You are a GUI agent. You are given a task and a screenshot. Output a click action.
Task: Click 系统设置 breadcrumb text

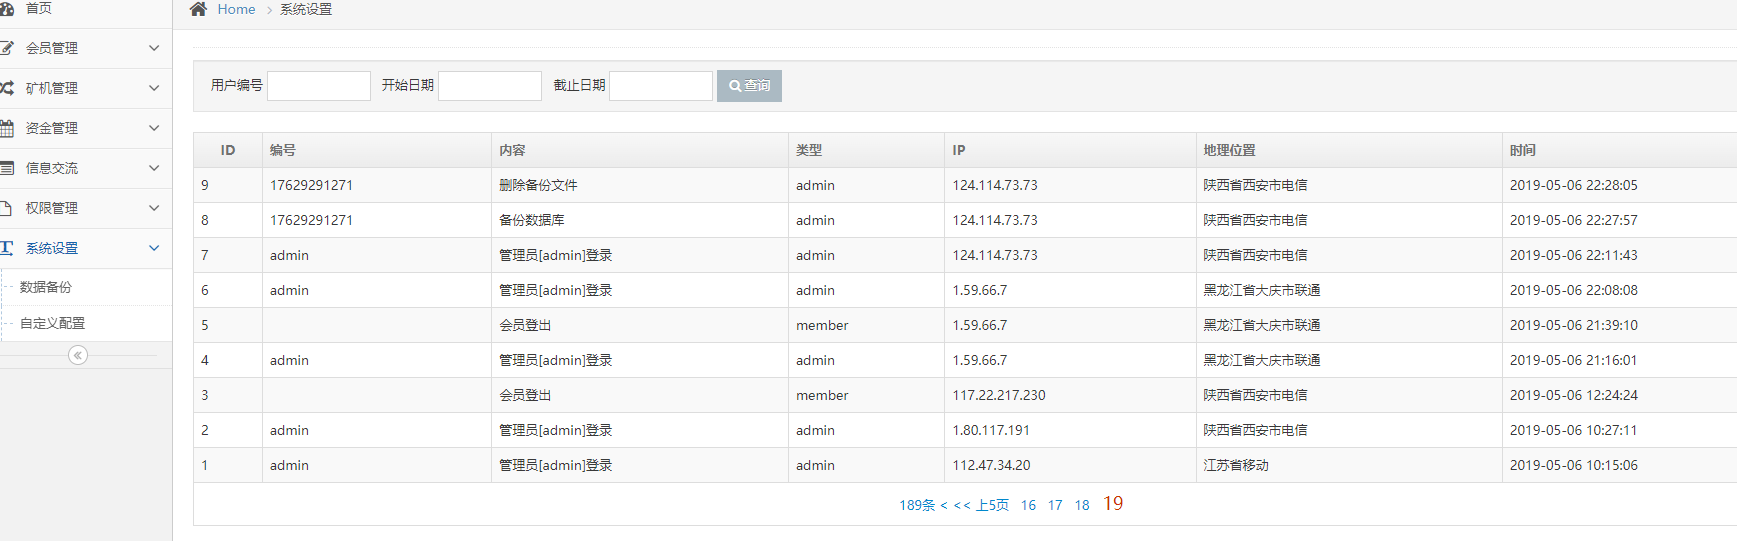(306, 9)
